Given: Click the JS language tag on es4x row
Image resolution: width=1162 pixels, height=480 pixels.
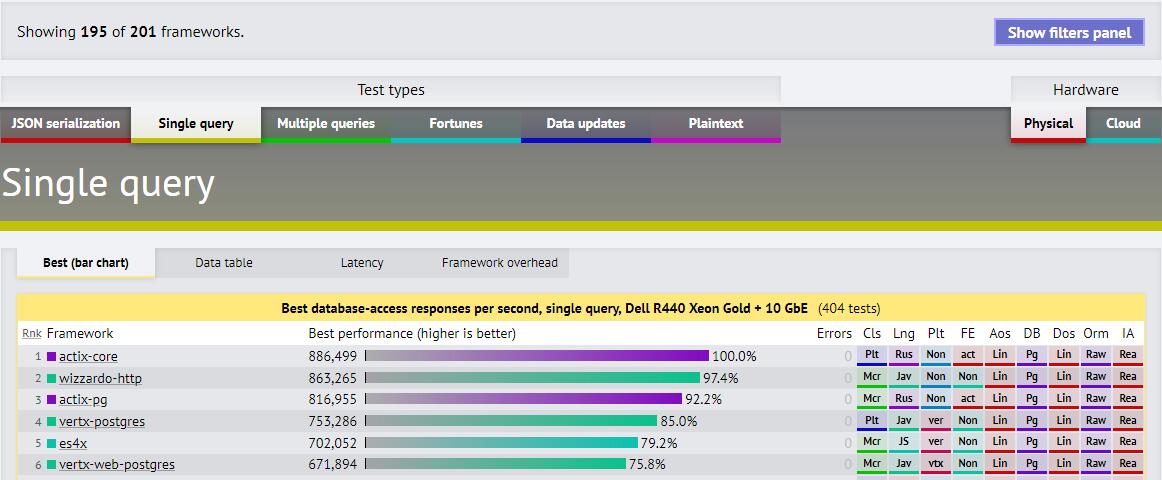Looking at the screenshot, I should pyautogui.click(x=904, y=442).
